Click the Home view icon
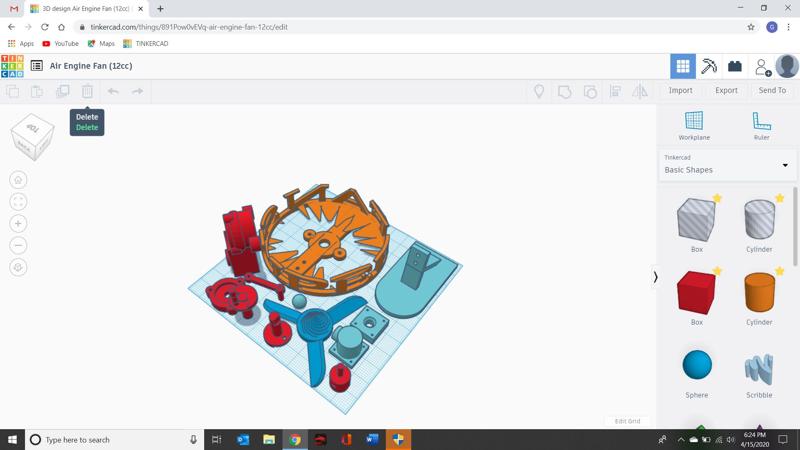The width and height of the screenshot is (800, 450). click(18, 180)
